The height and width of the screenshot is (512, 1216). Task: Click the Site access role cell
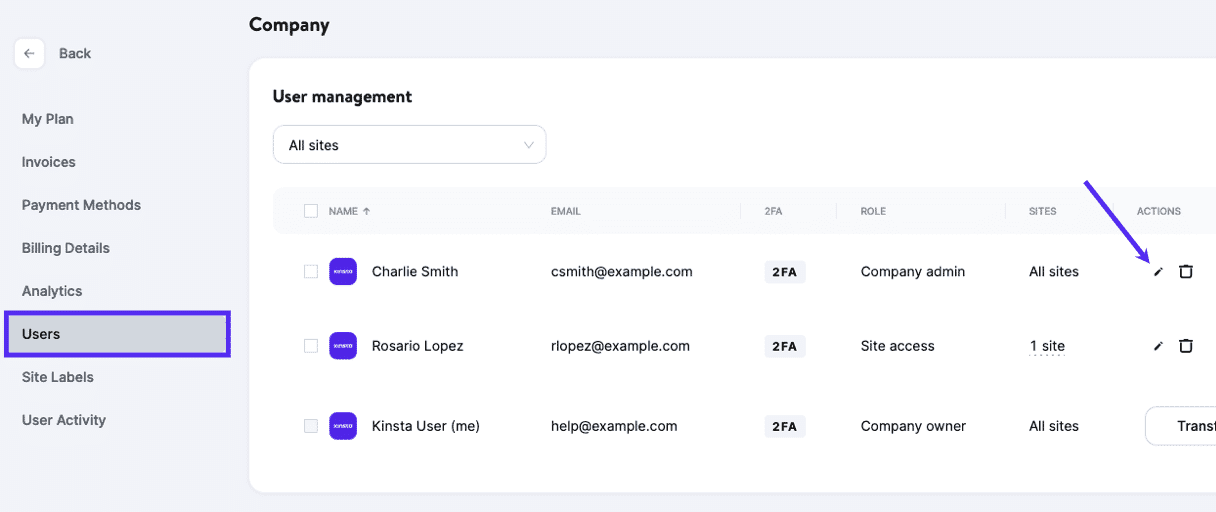click(x=898, y=346)
